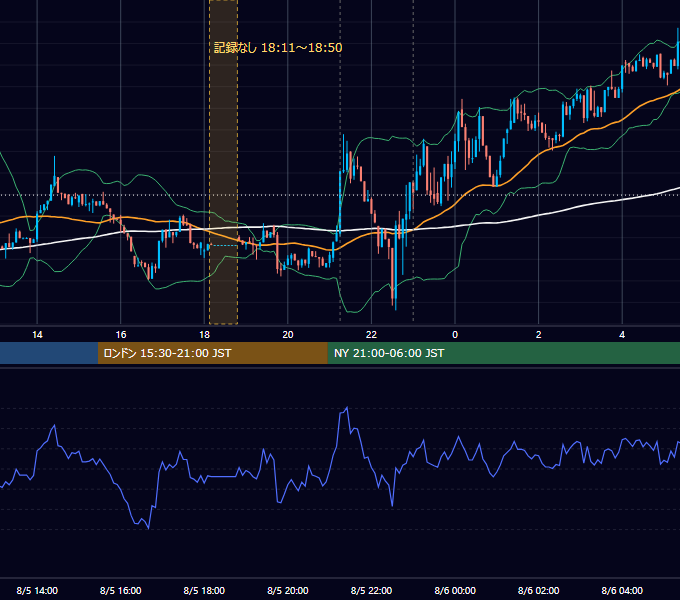Screen dimensions: 680x600
Task: Click the 8/5 16:00 date label
Action: pos(121,590)
